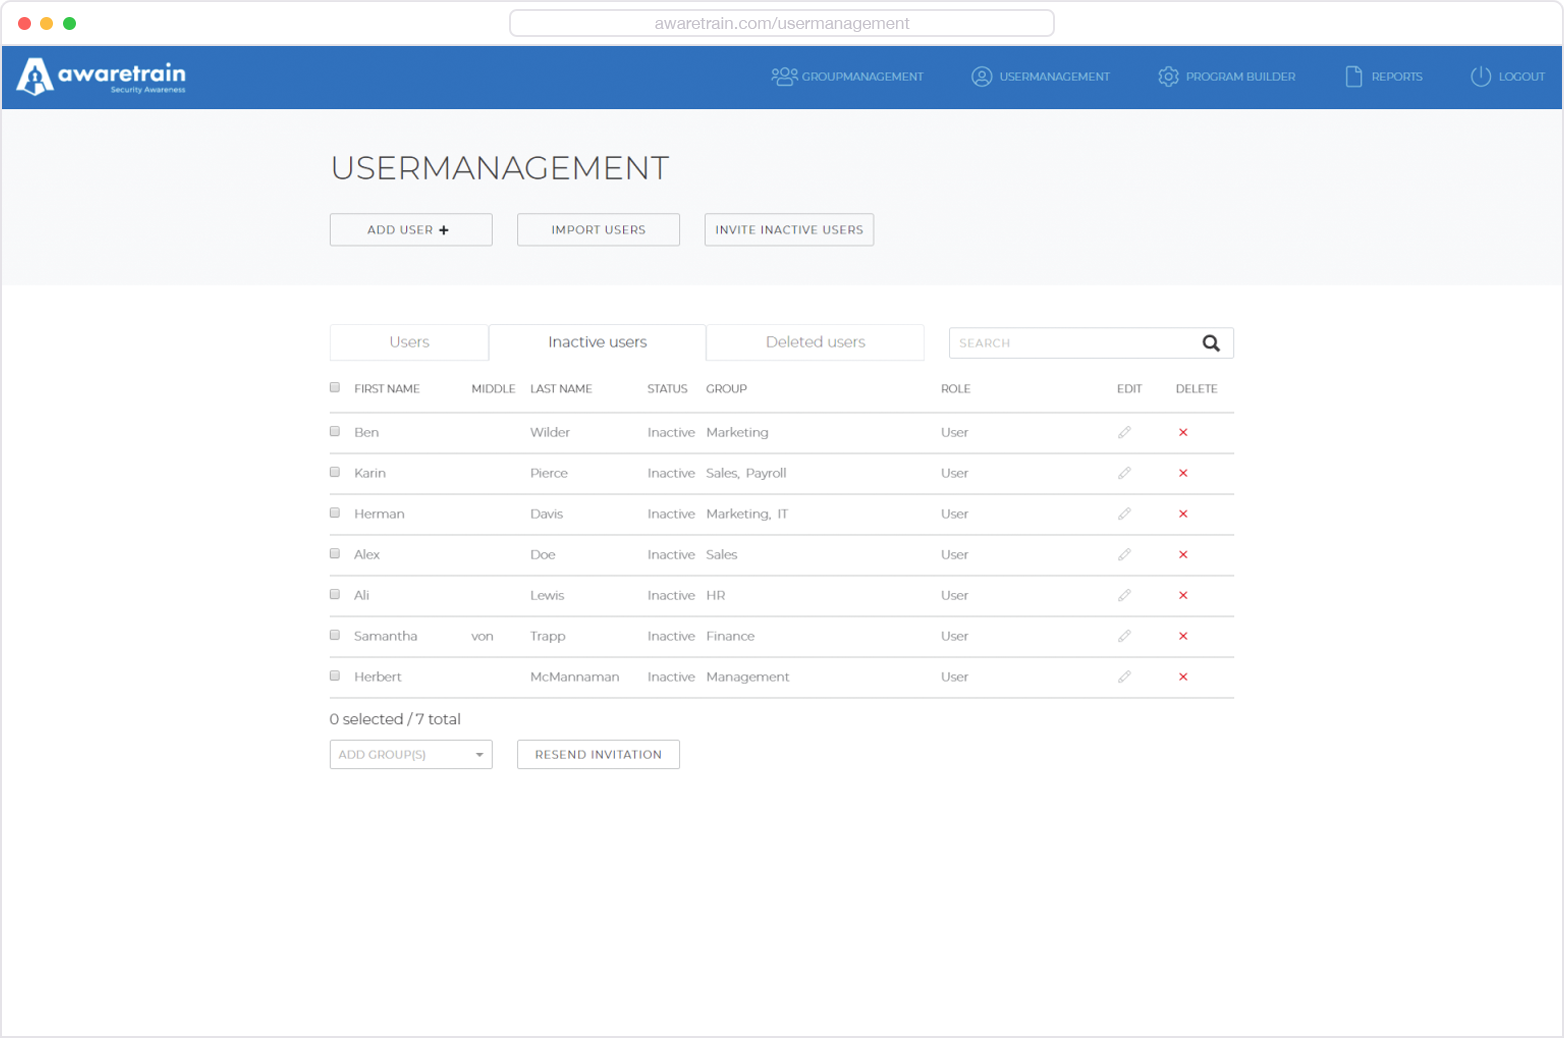Click pencil icon for Herman Davis
Screen dimensions: 1564x1038
(1124, 514)
